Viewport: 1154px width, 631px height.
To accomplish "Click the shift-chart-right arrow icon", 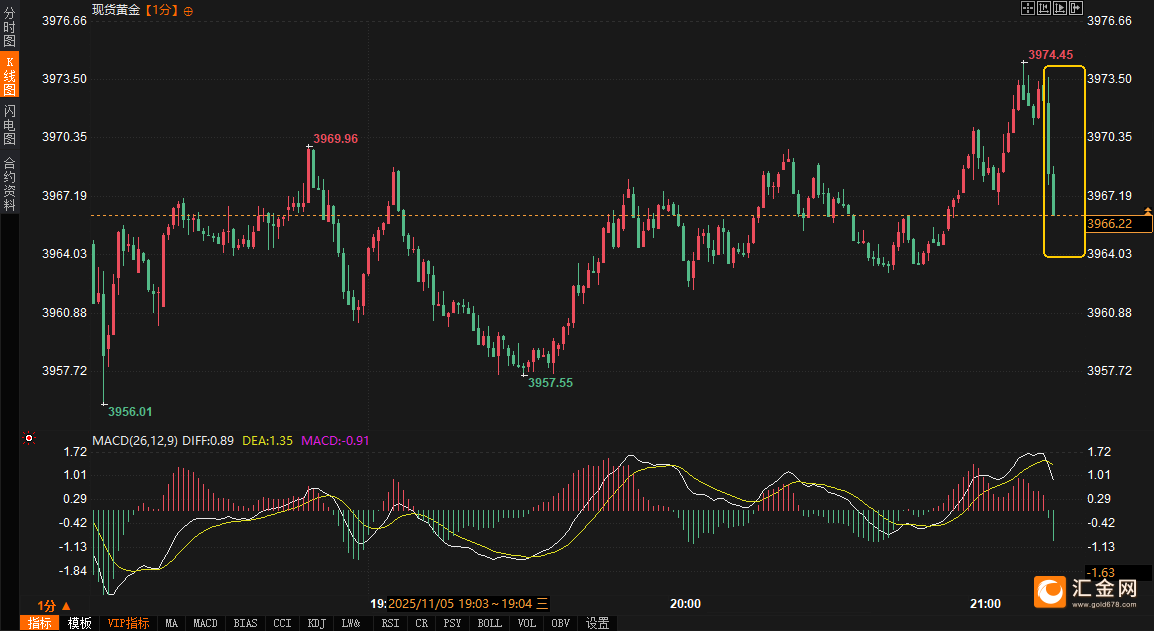I will pos(1077,8).
